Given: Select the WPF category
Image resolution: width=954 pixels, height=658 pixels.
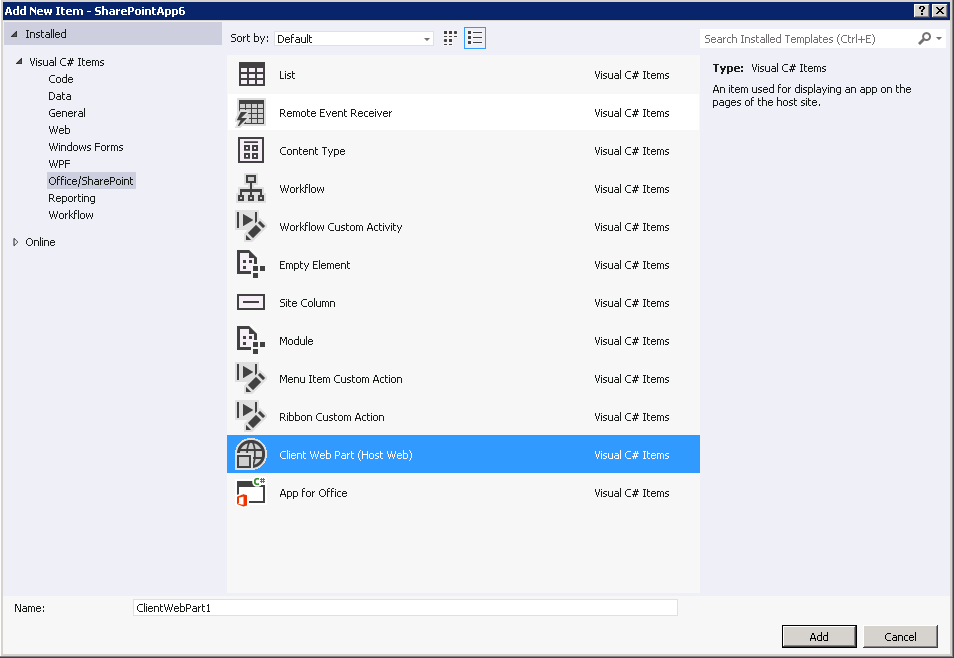Looking at the screenshot, I should click(59, 164).
